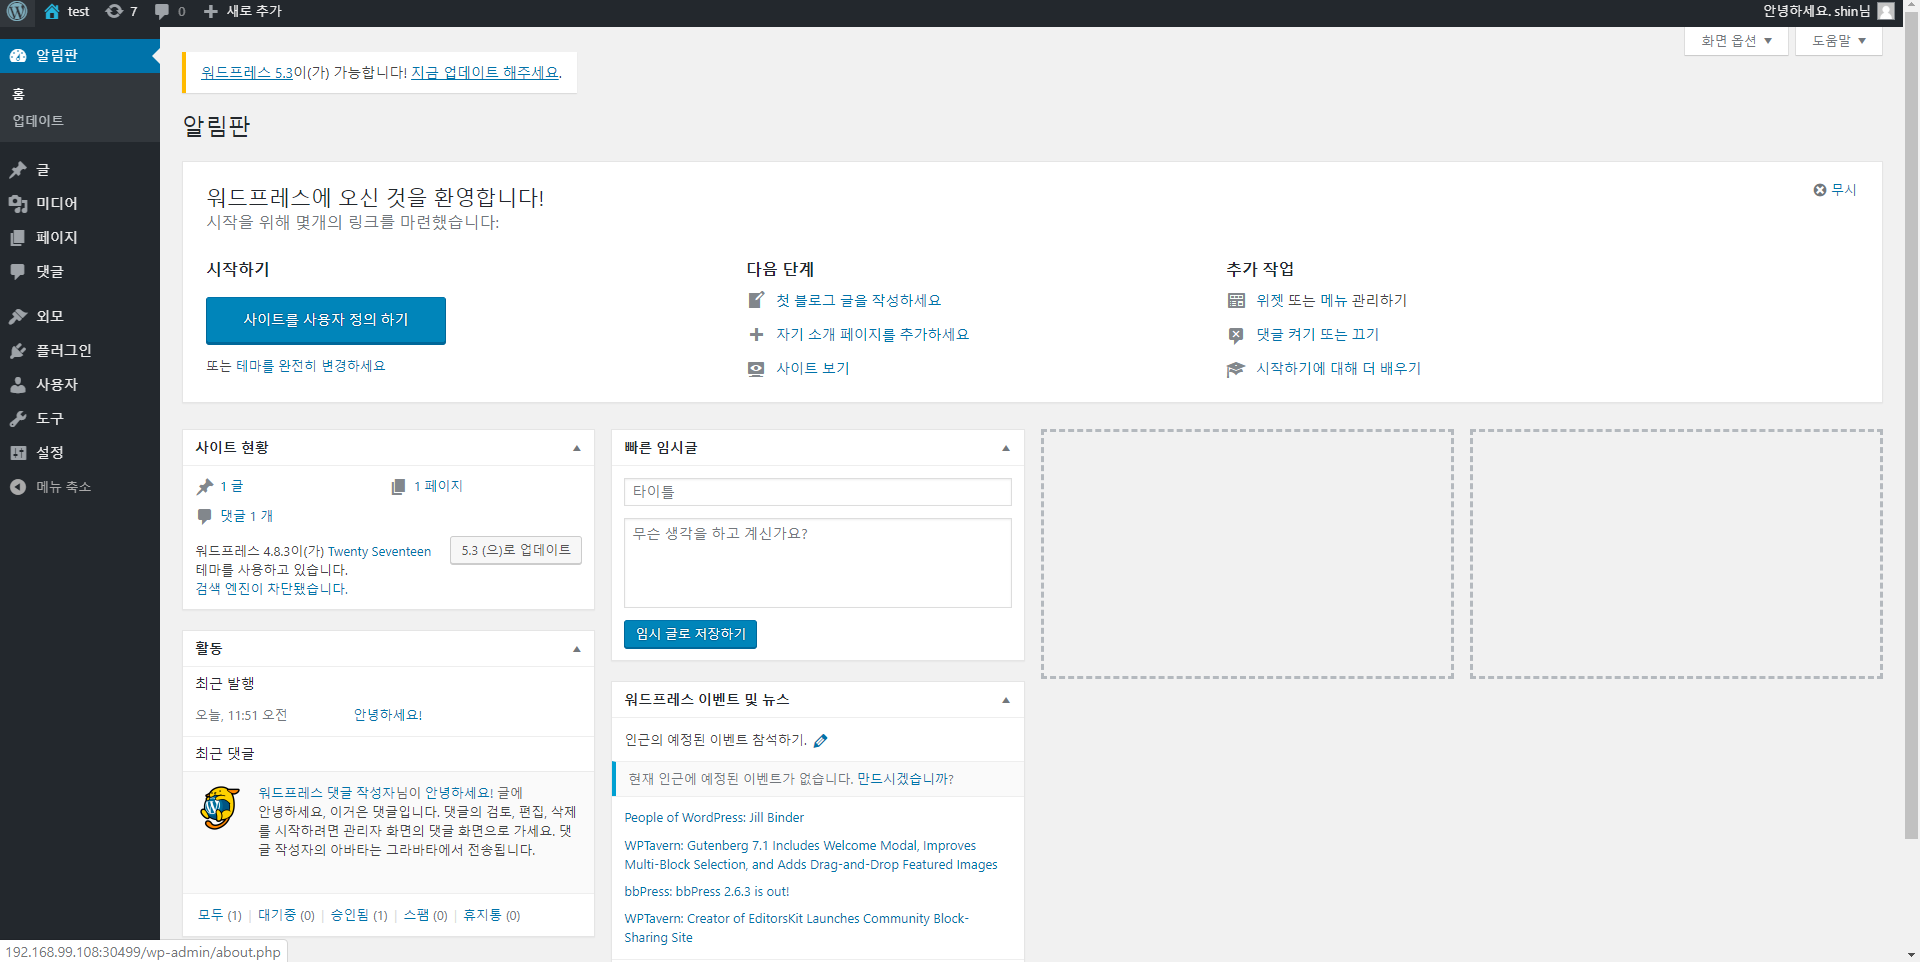Collapse 워드프레스 이벤트 및 뉴스 panel
1920x962 pixels.
click(1006, 701)
